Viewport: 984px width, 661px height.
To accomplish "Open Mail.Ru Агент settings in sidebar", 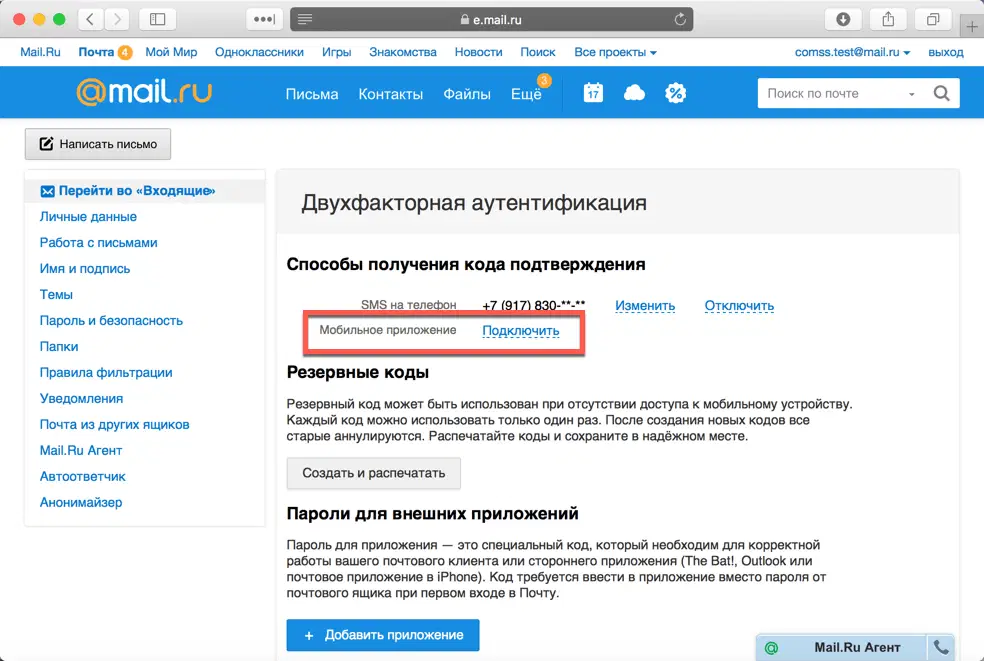I will (81, 450).
